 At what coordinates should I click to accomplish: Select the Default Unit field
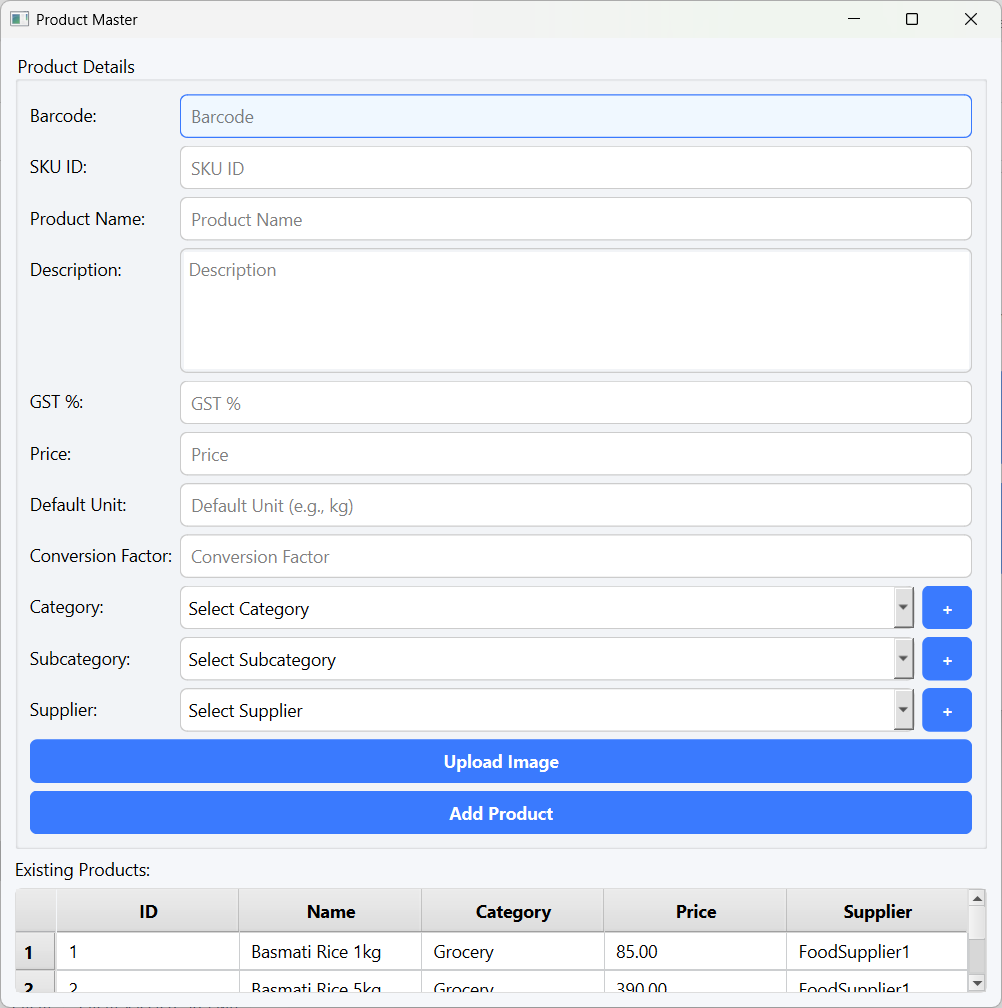(x=575, y=505)
